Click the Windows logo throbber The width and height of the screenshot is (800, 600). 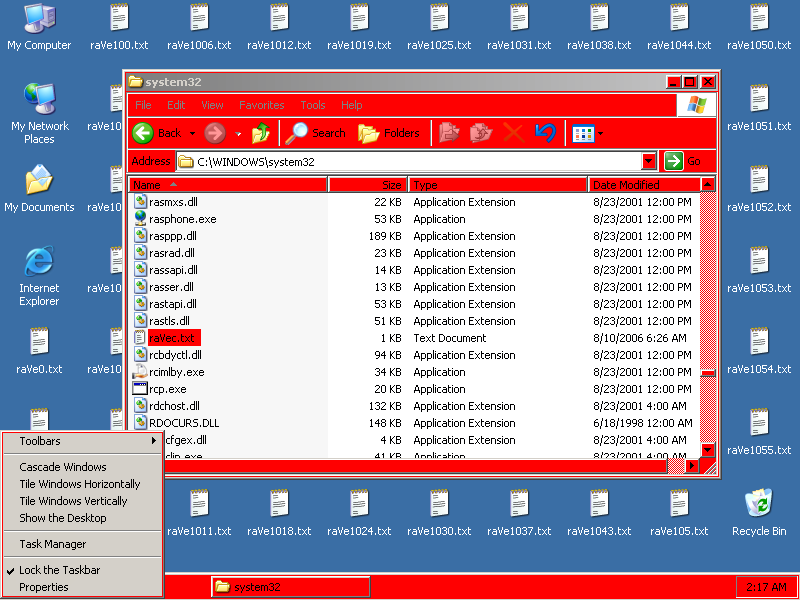pos(696,105)
